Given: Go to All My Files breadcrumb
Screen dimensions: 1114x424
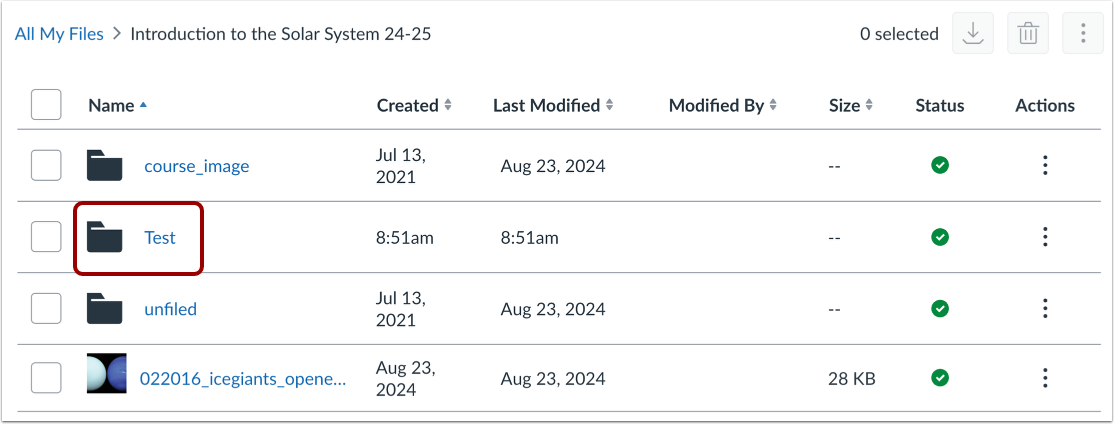Looking at the screenshot, I should click(x=59, y=34).
